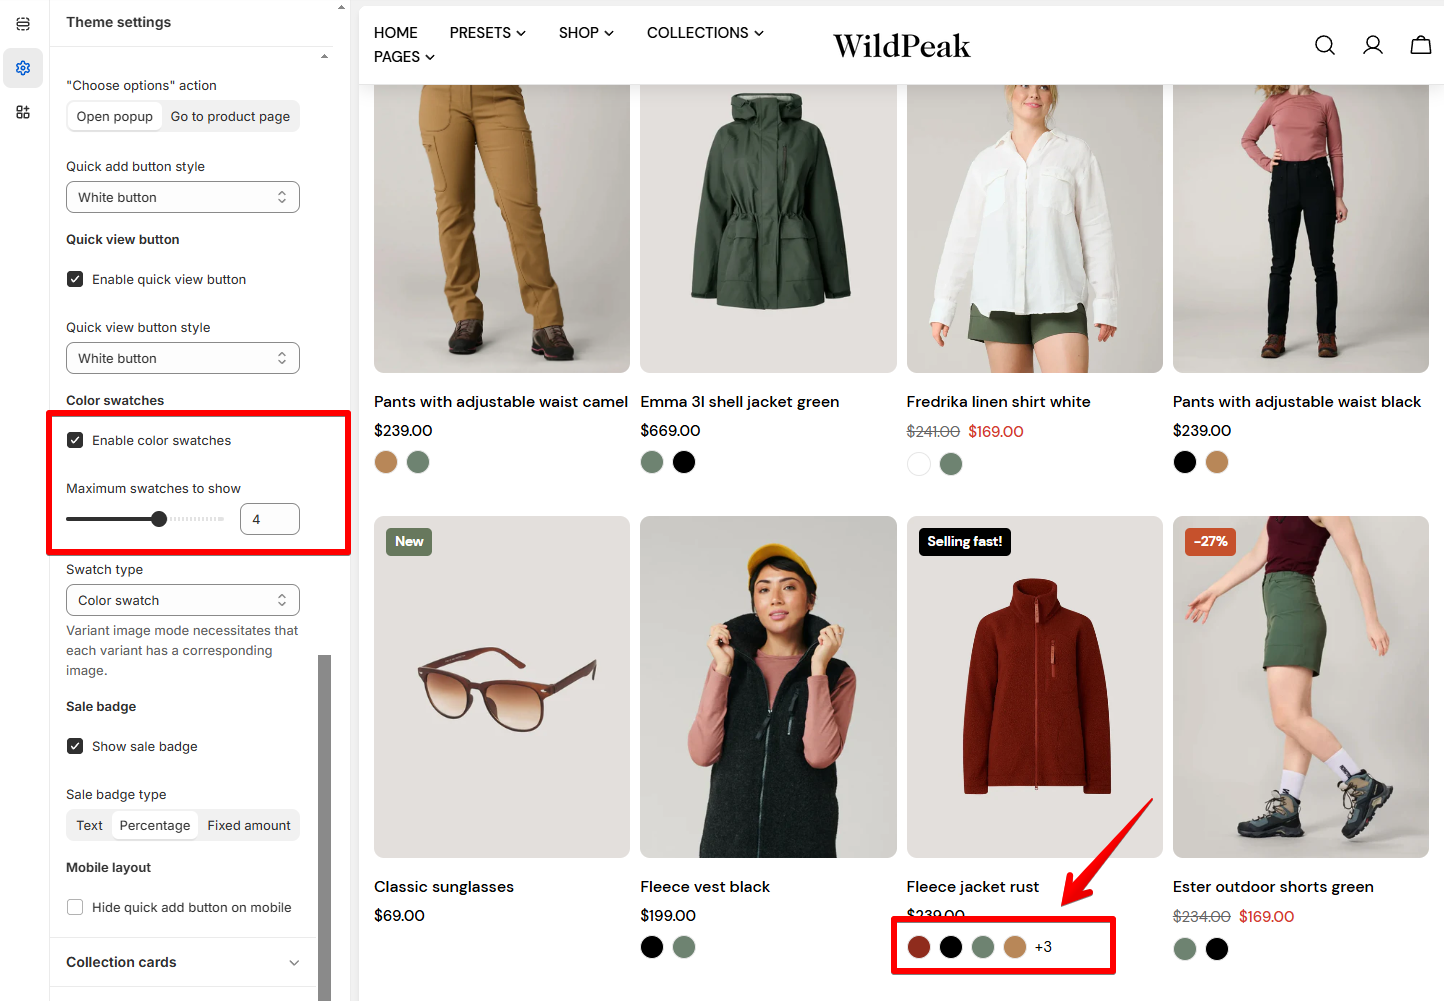The height and width of the screenshot is (1001, 1444).
Task: Open the Swatch type dropdown
Action: click(183, 600)
